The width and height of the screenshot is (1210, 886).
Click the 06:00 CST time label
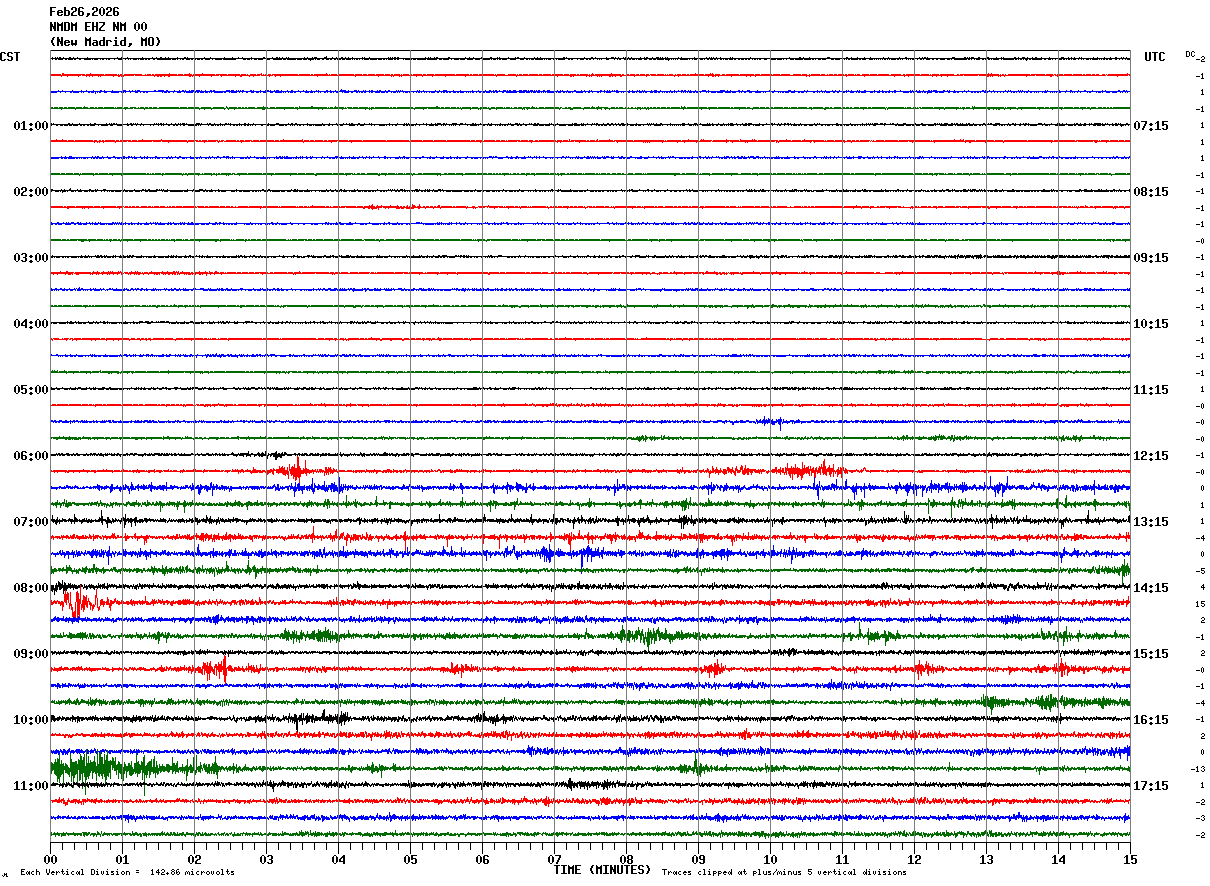(x=31, y=456)
